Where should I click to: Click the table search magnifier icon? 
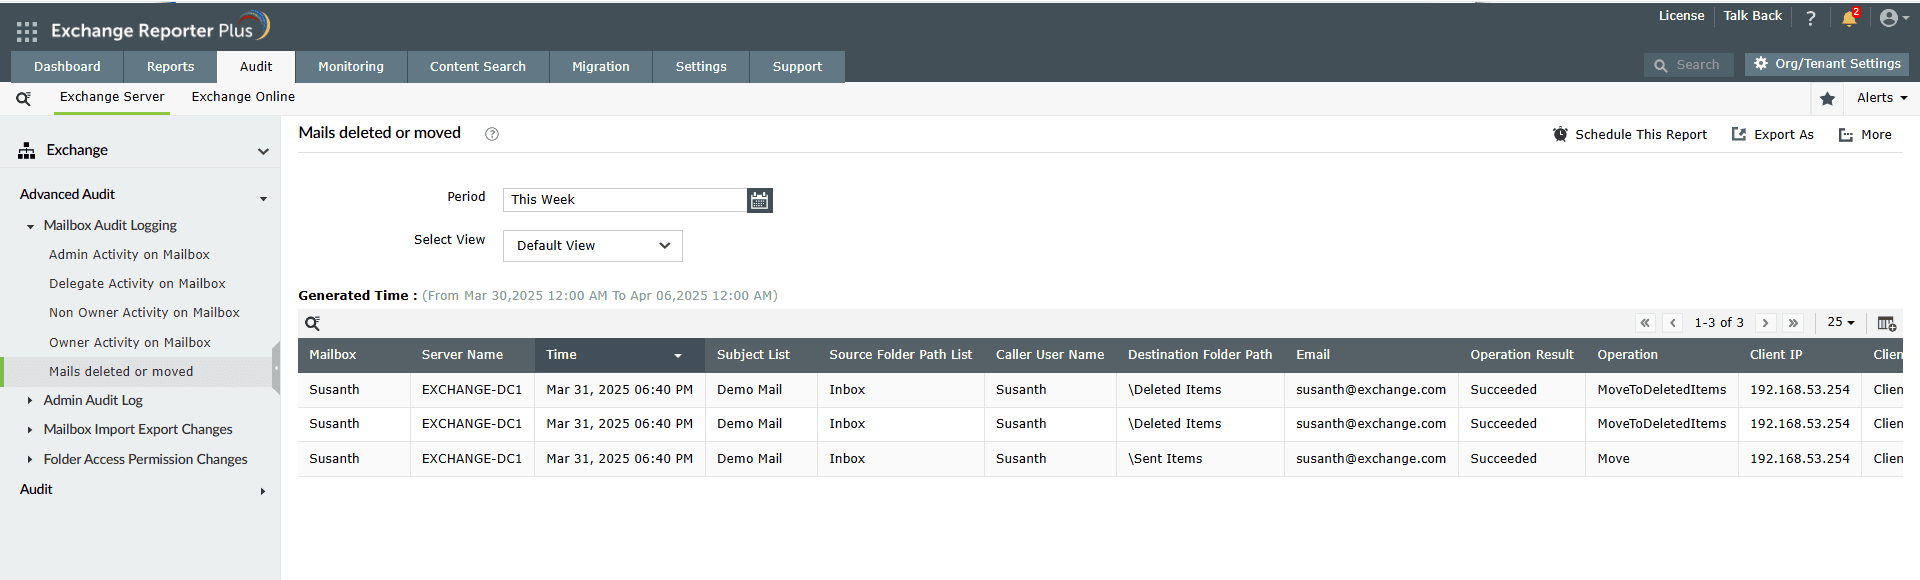click(x=313, y=323)
